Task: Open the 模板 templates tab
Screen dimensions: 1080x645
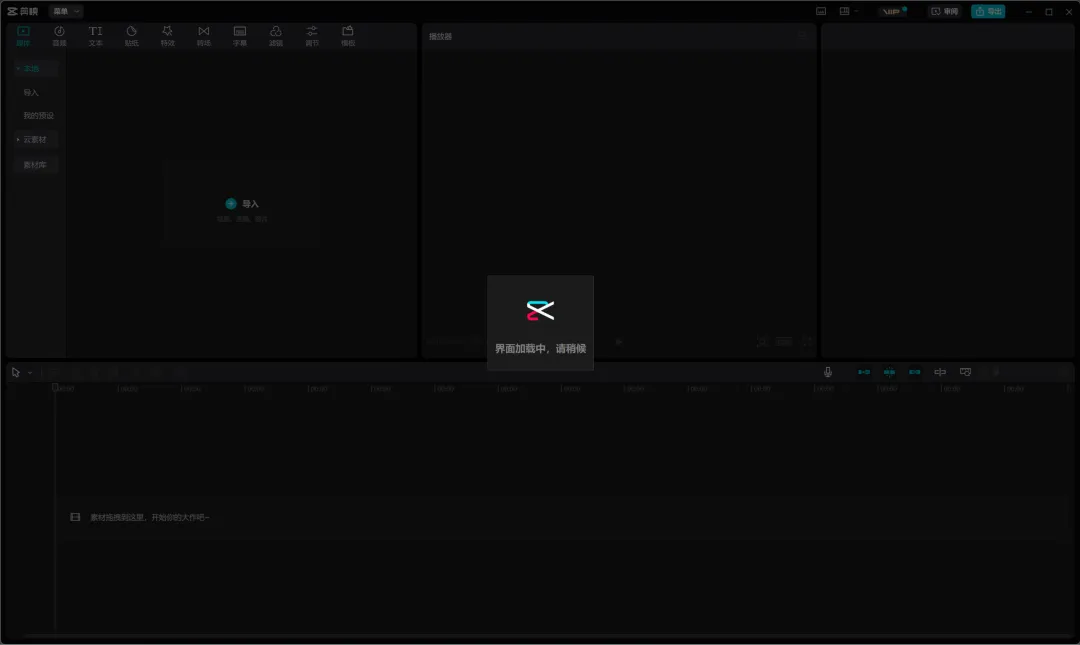Action: 348,36
